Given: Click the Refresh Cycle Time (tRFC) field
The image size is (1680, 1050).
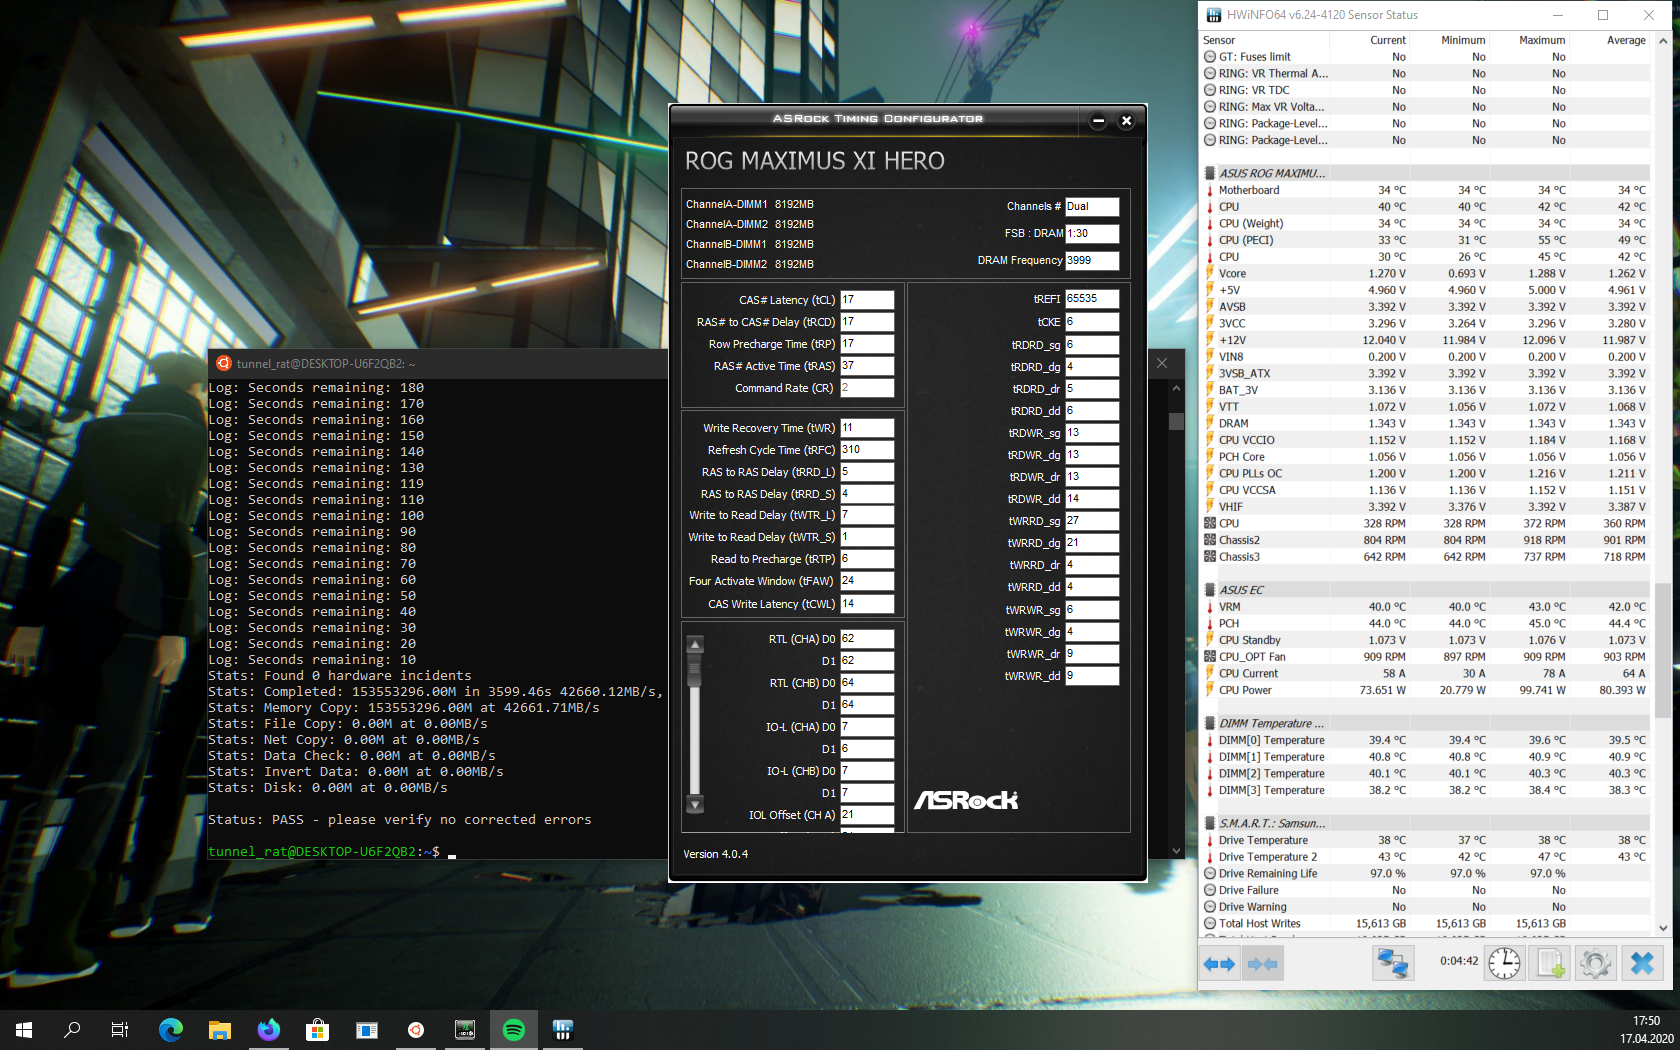Looking at the screenshot, I should pyautogui.click(x=867, y=450).
